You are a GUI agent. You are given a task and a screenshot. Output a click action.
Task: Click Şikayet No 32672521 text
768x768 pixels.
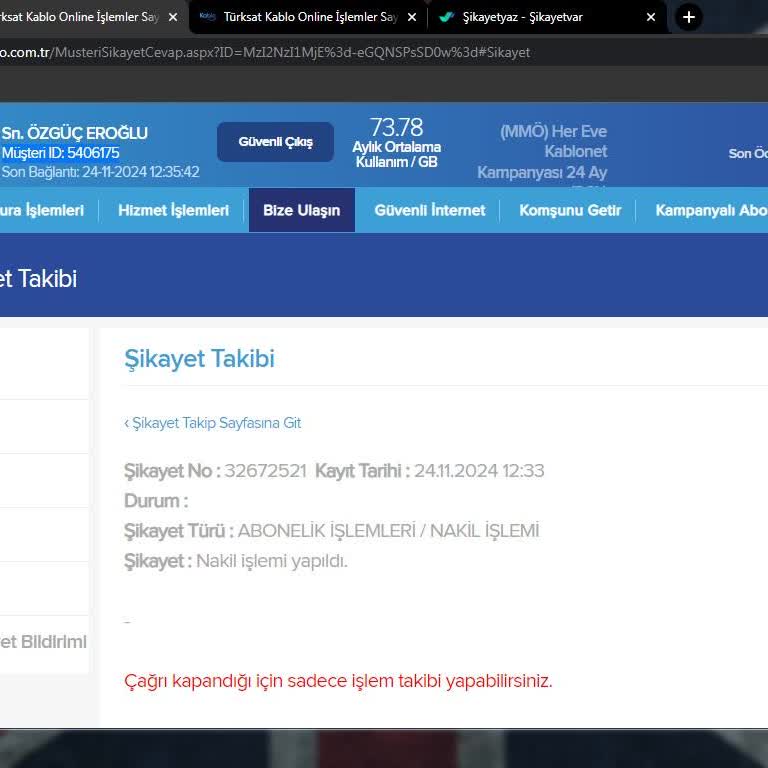[216, 471]
